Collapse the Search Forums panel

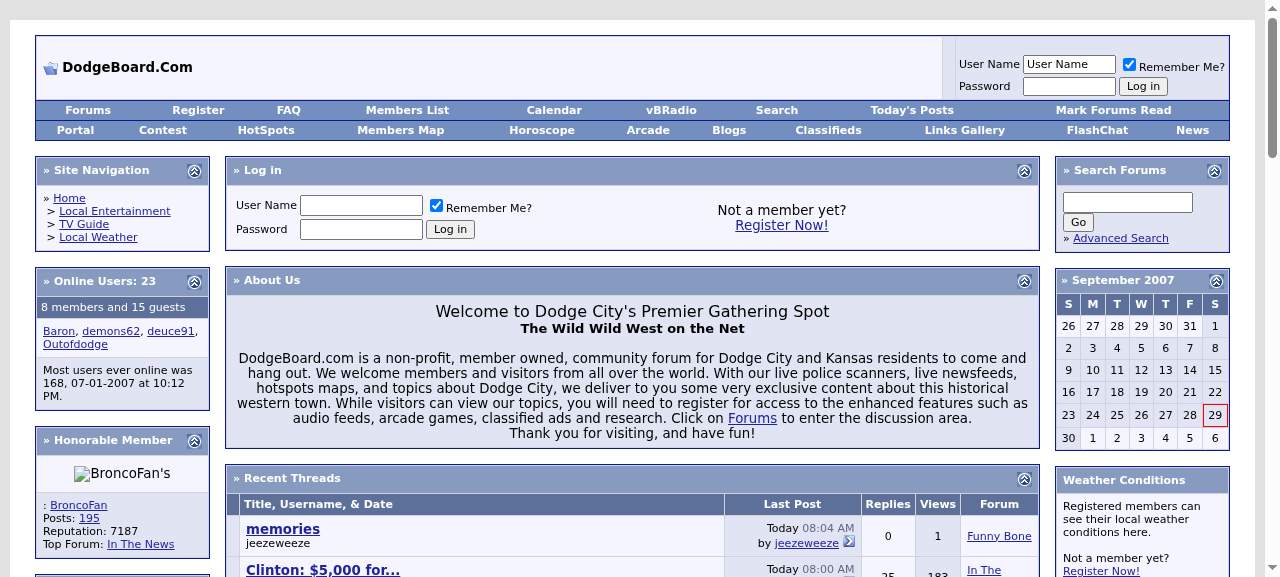pos(1214,171)
